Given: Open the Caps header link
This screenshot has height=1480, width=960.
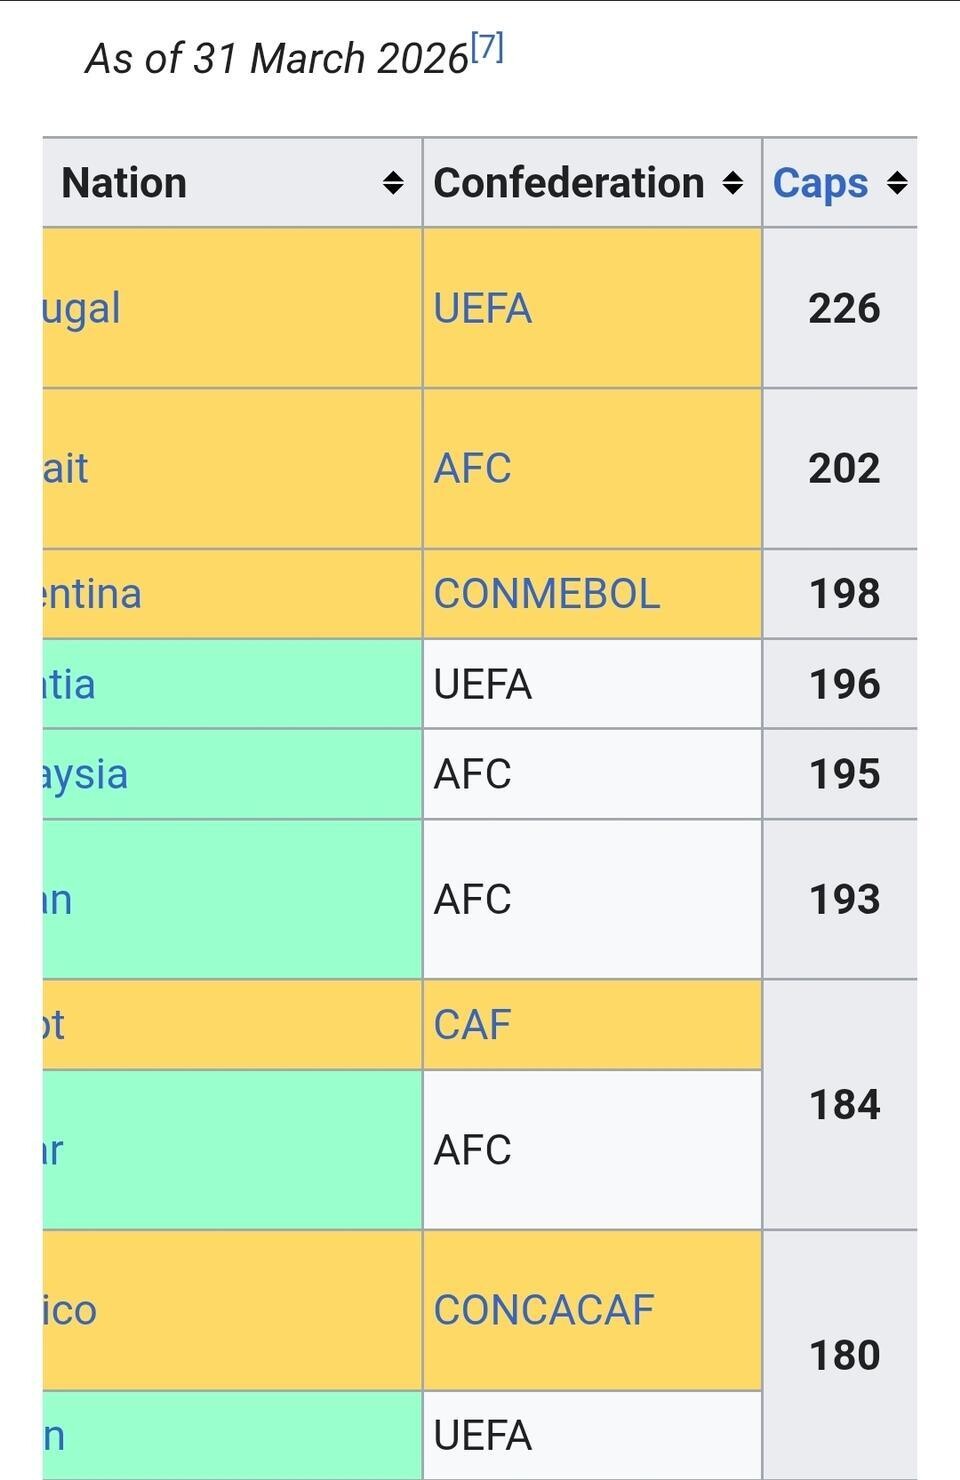Looking at the screenshot, I should pos(820,183).
